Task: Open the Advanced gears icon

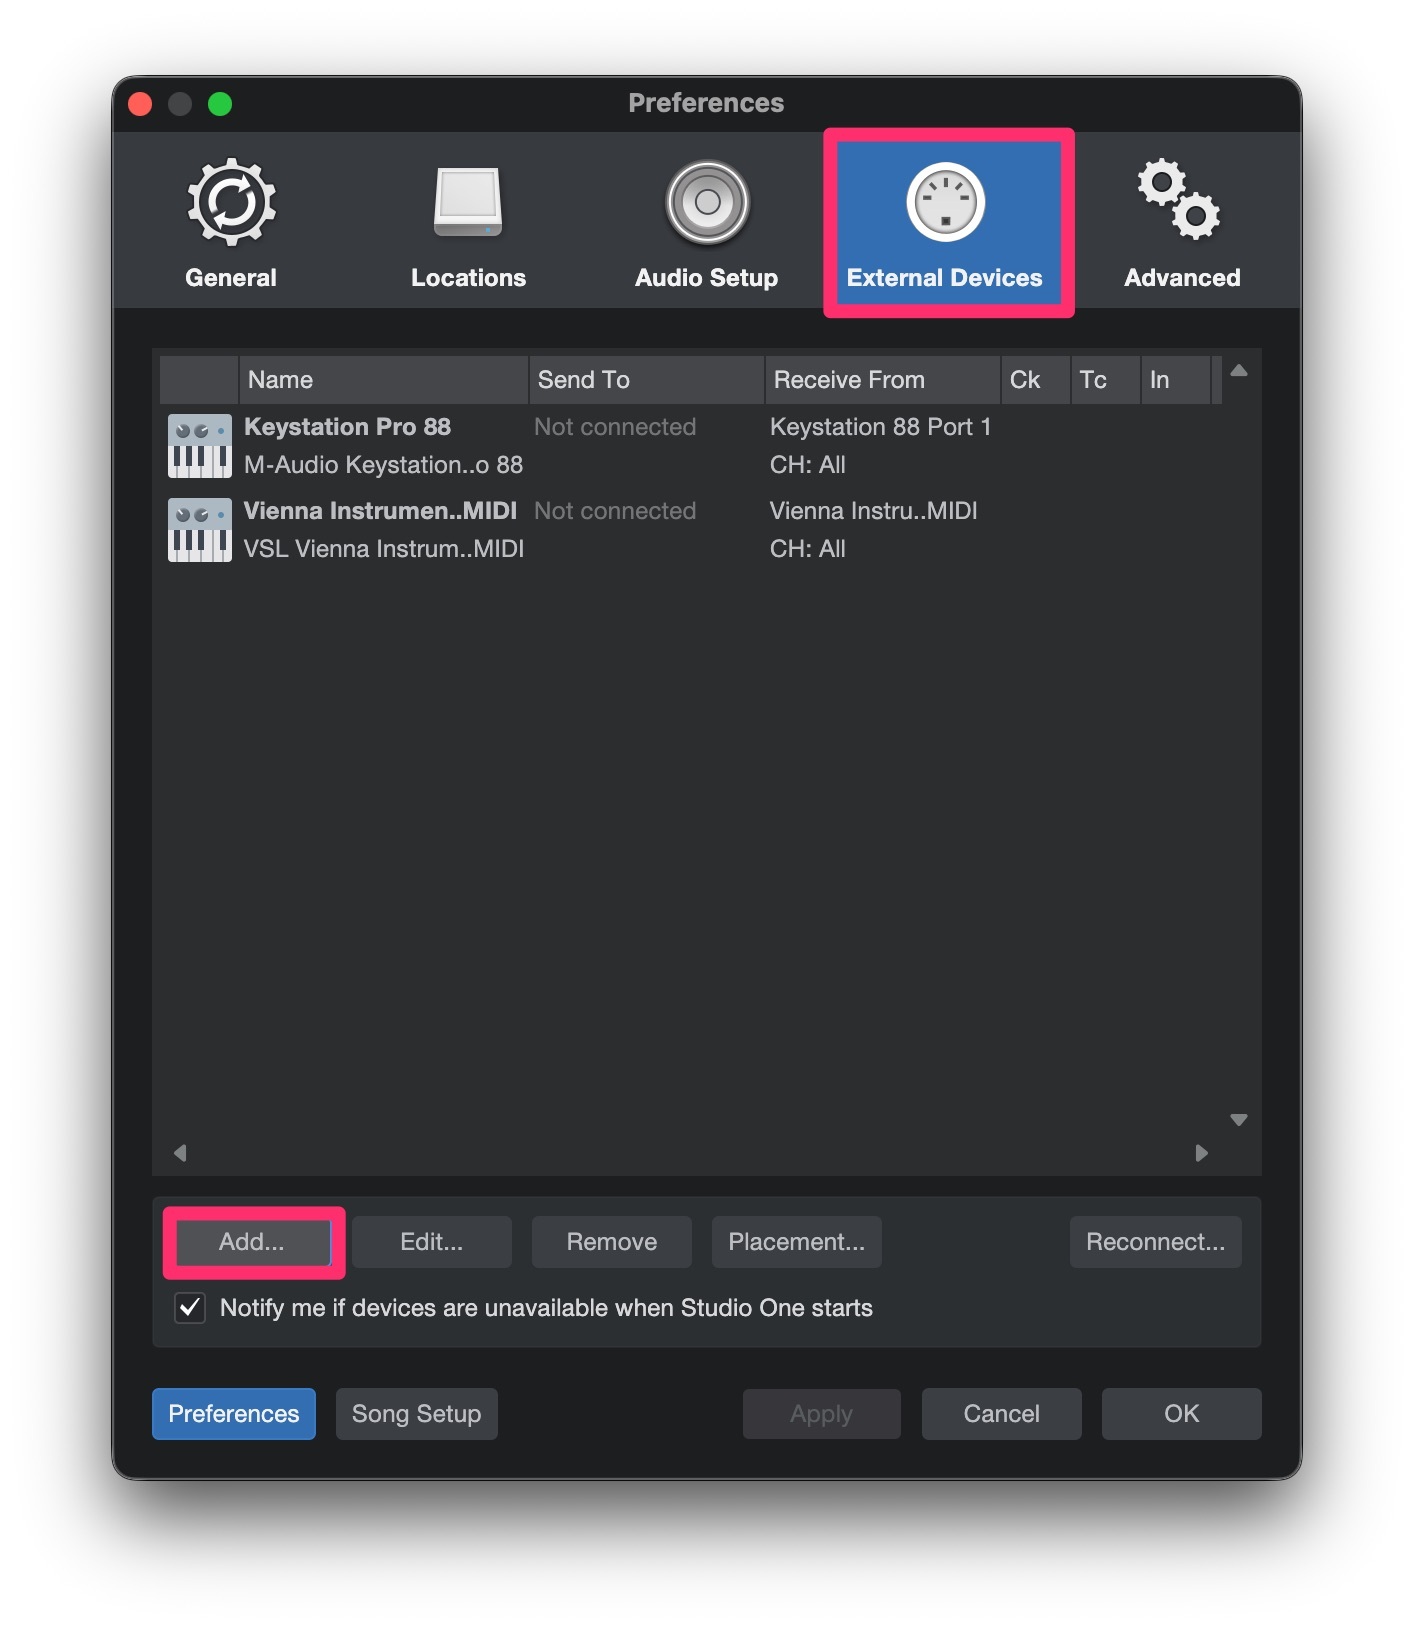Action: [x=1181, y=200]
